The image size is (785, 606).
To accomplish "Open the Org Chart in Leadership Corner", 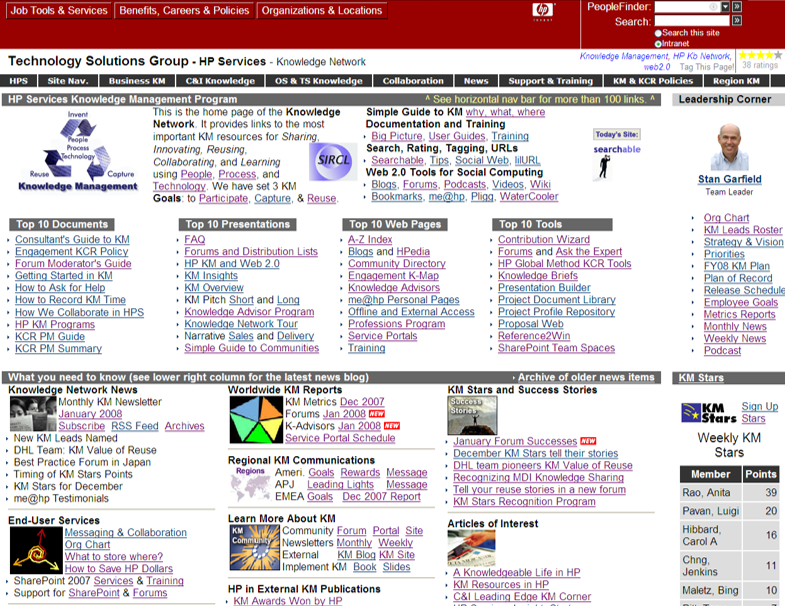I will [726, 217].
